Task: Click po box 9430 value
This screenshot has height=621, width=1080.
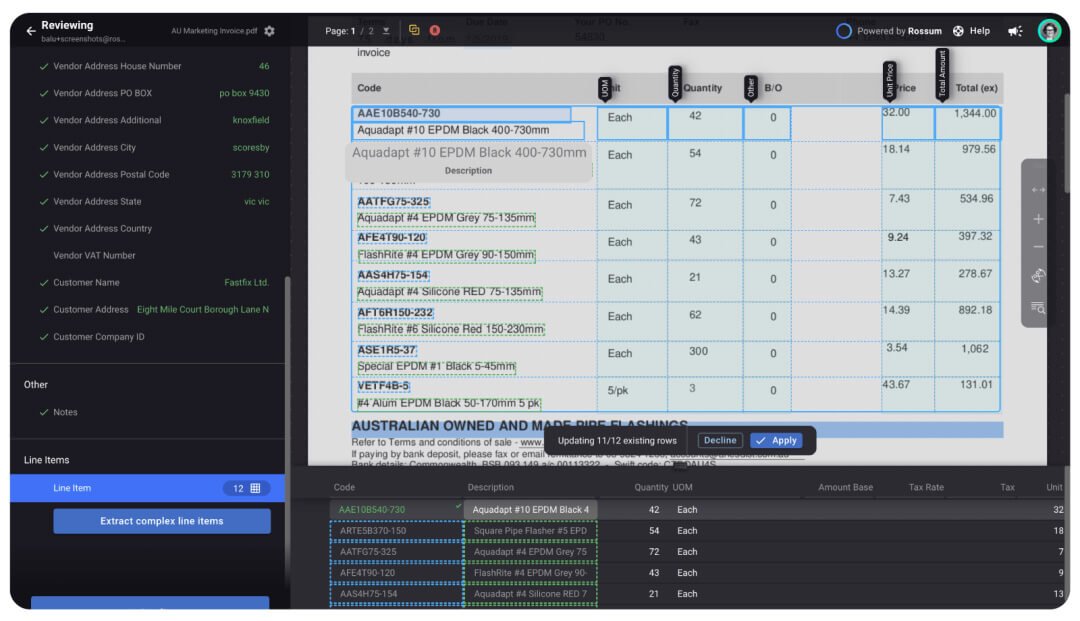Action: pyautogui.click(x=245, y=94)
